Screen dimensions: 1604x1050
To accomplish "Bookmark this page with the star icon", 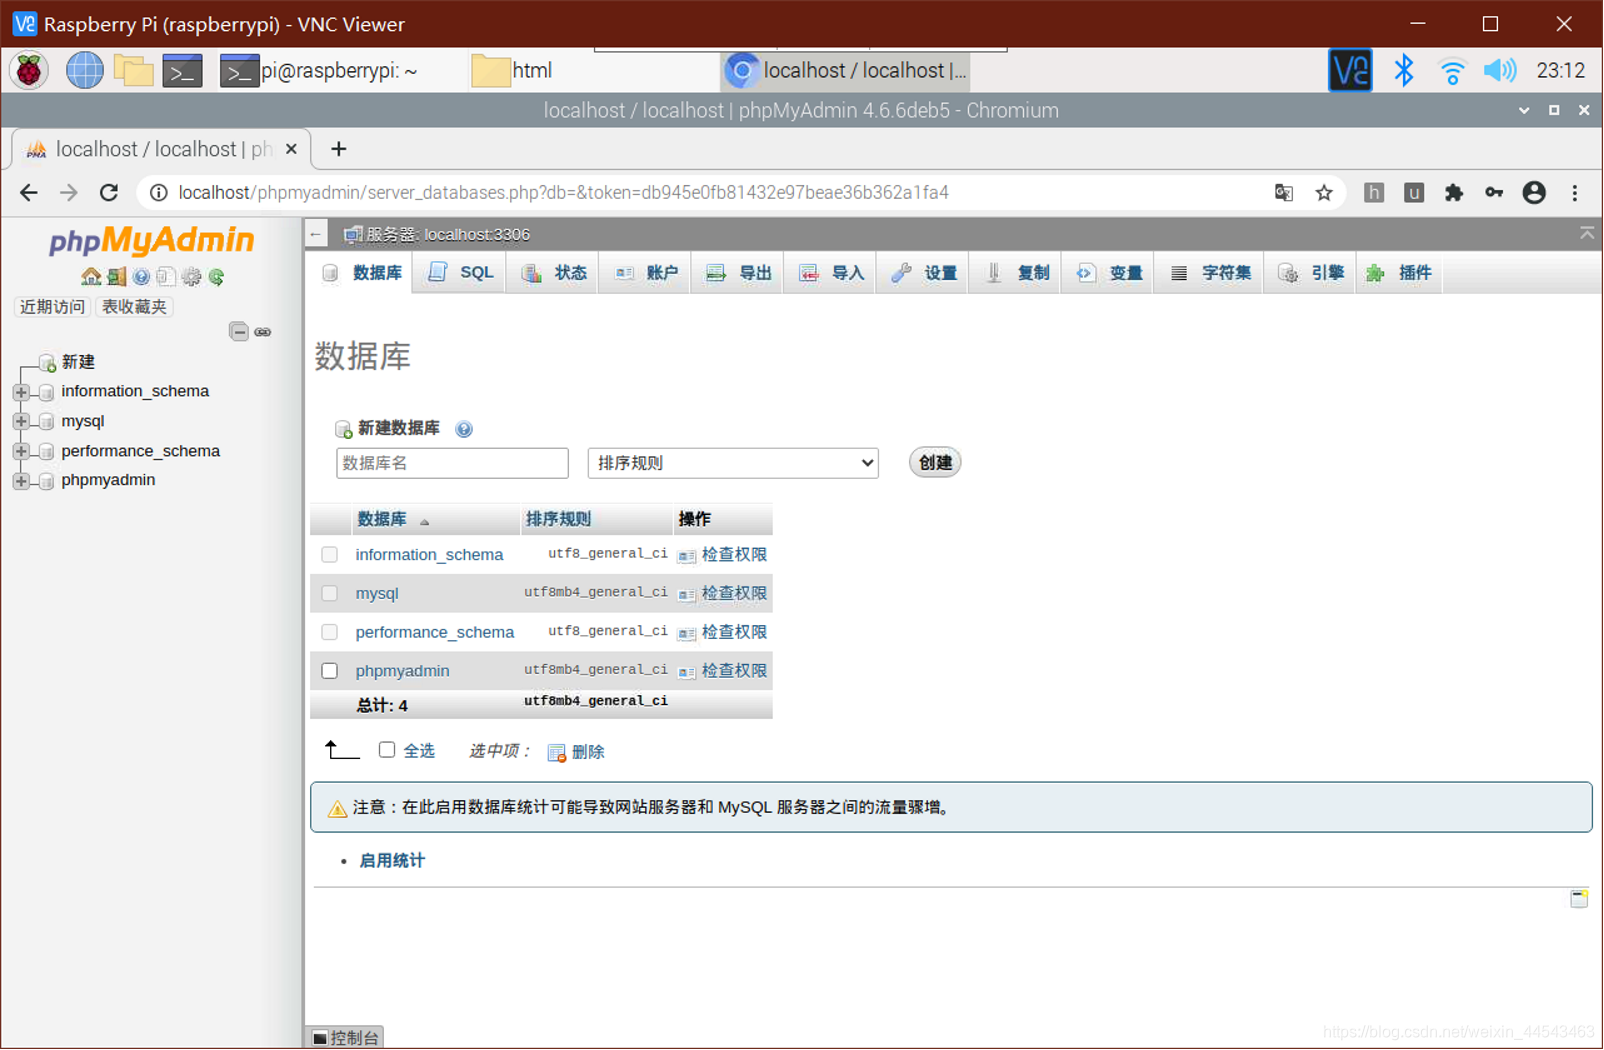I will pyautogui.click(x=1324, y=193).
